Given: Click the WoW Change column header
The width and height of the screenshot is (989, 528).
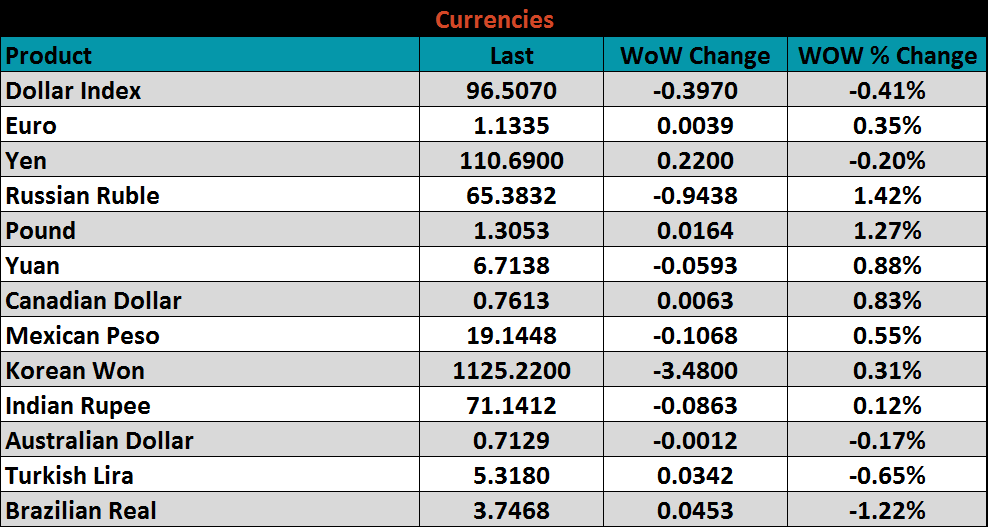Looking at the screenshot, I should (695, 56).
